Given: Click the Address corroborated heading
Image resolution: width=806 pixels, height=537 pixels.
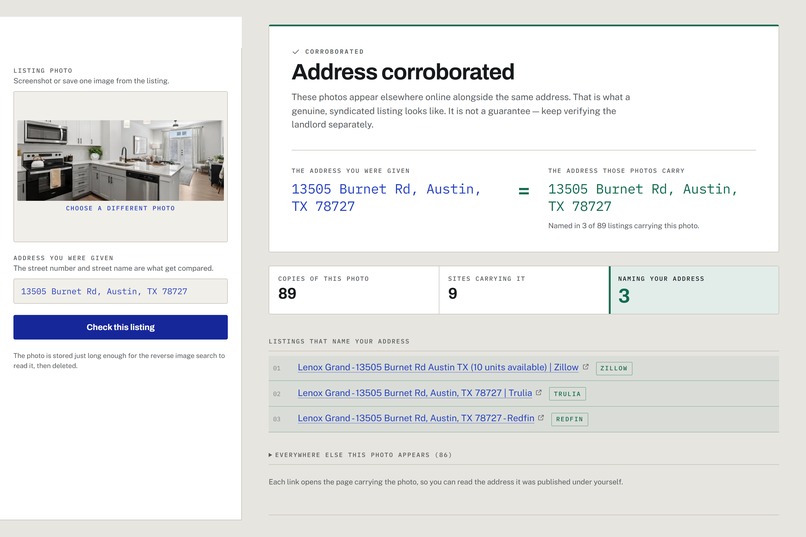Looking at the screenshot, I should tap(403, 72).
